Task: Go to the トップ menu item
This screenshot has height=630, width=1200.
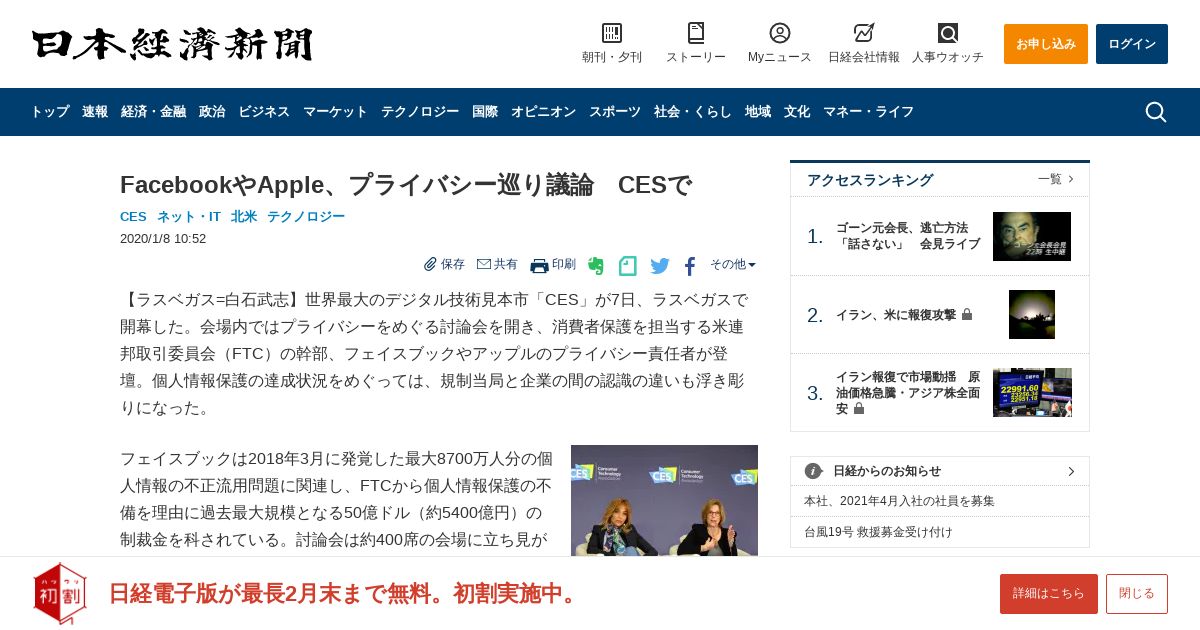Action: [50, 112]
